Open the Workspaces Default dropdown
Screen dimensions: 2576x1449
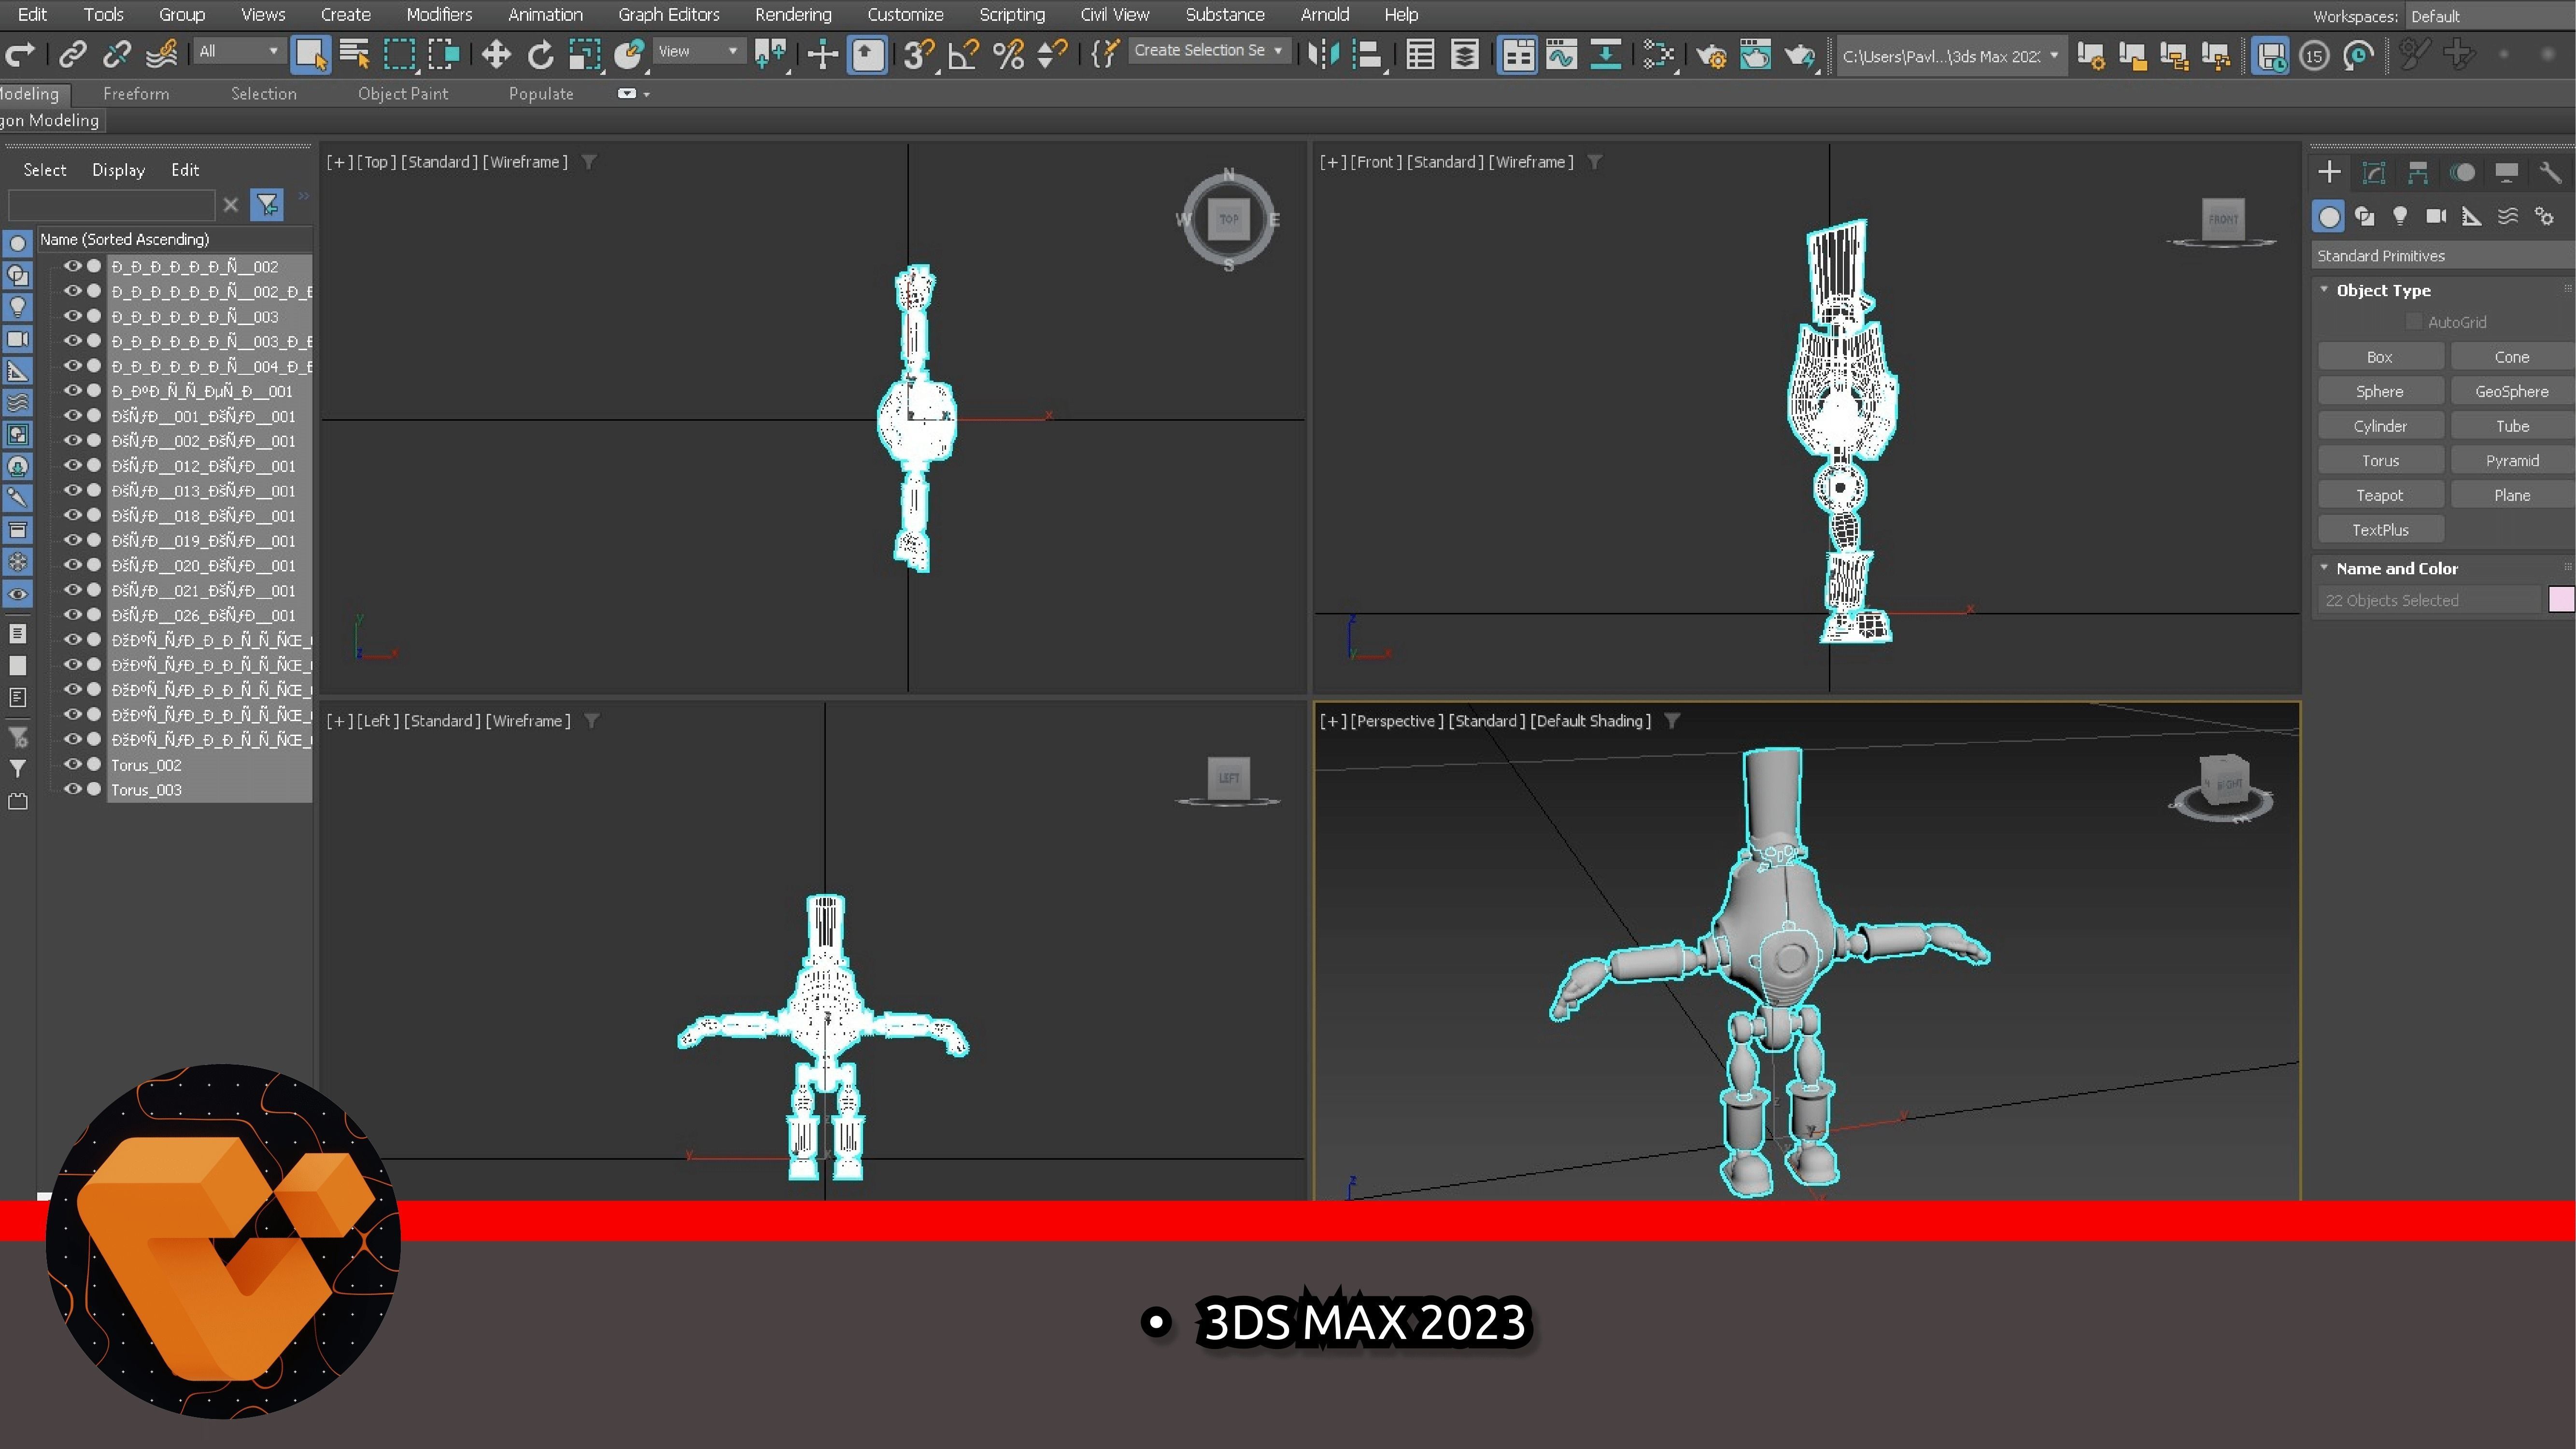(x=2490, y=16)
